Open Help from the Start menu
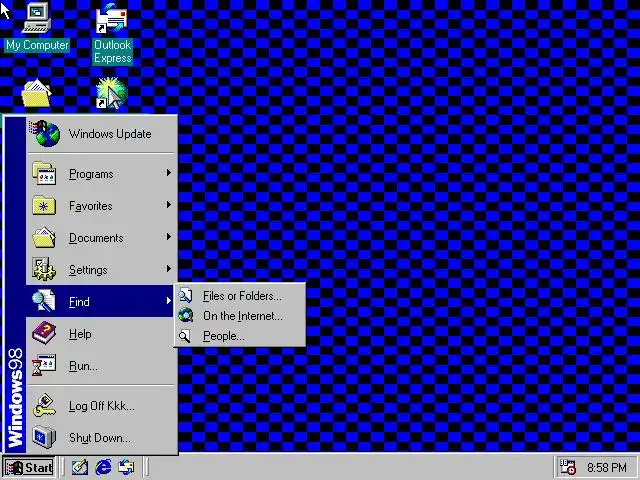 point(100,333)
